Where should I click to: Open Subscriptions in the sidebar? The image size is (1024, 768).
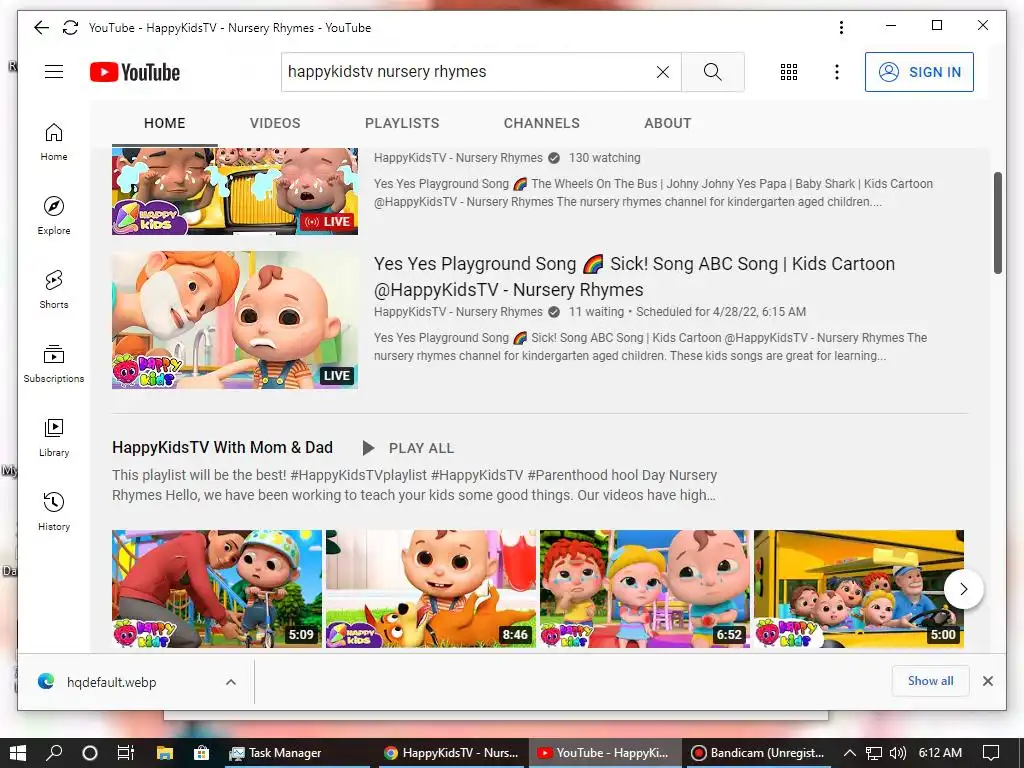(x=54, y=364)
